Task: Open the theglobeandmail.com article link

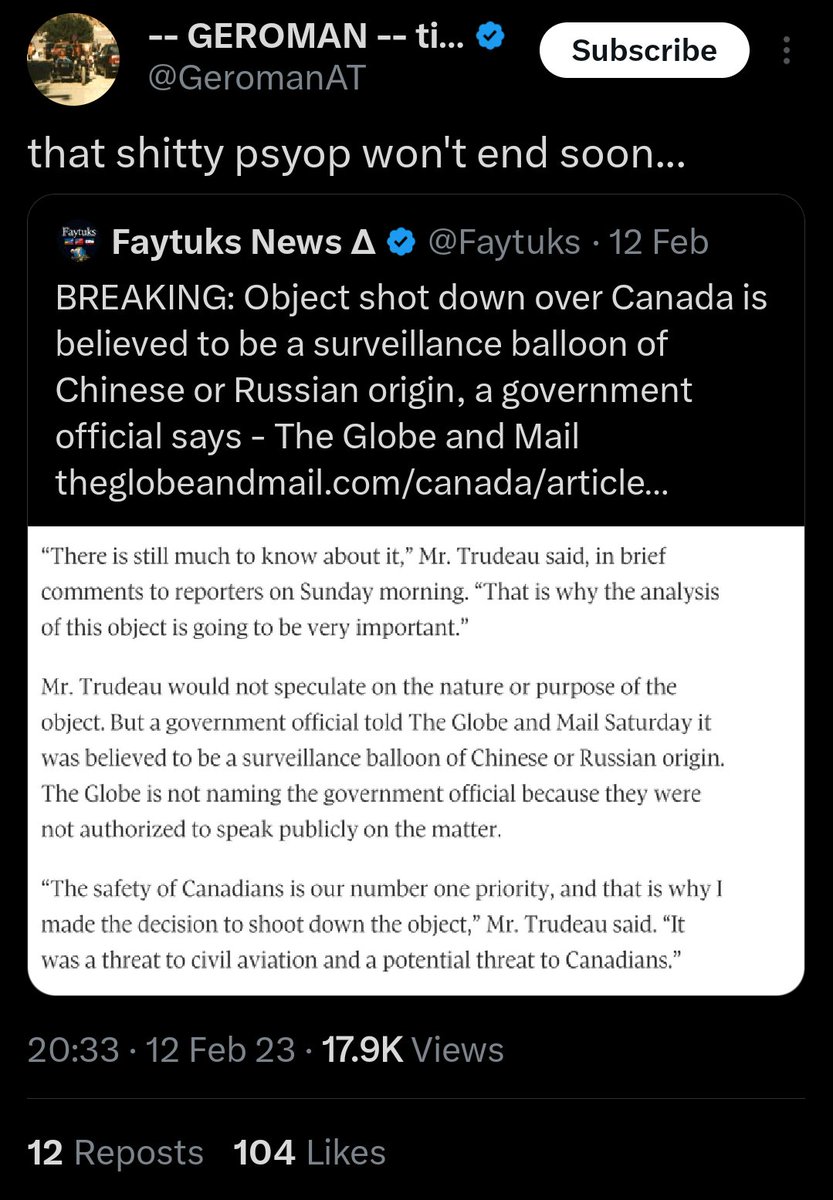Action: pos(363,484)
